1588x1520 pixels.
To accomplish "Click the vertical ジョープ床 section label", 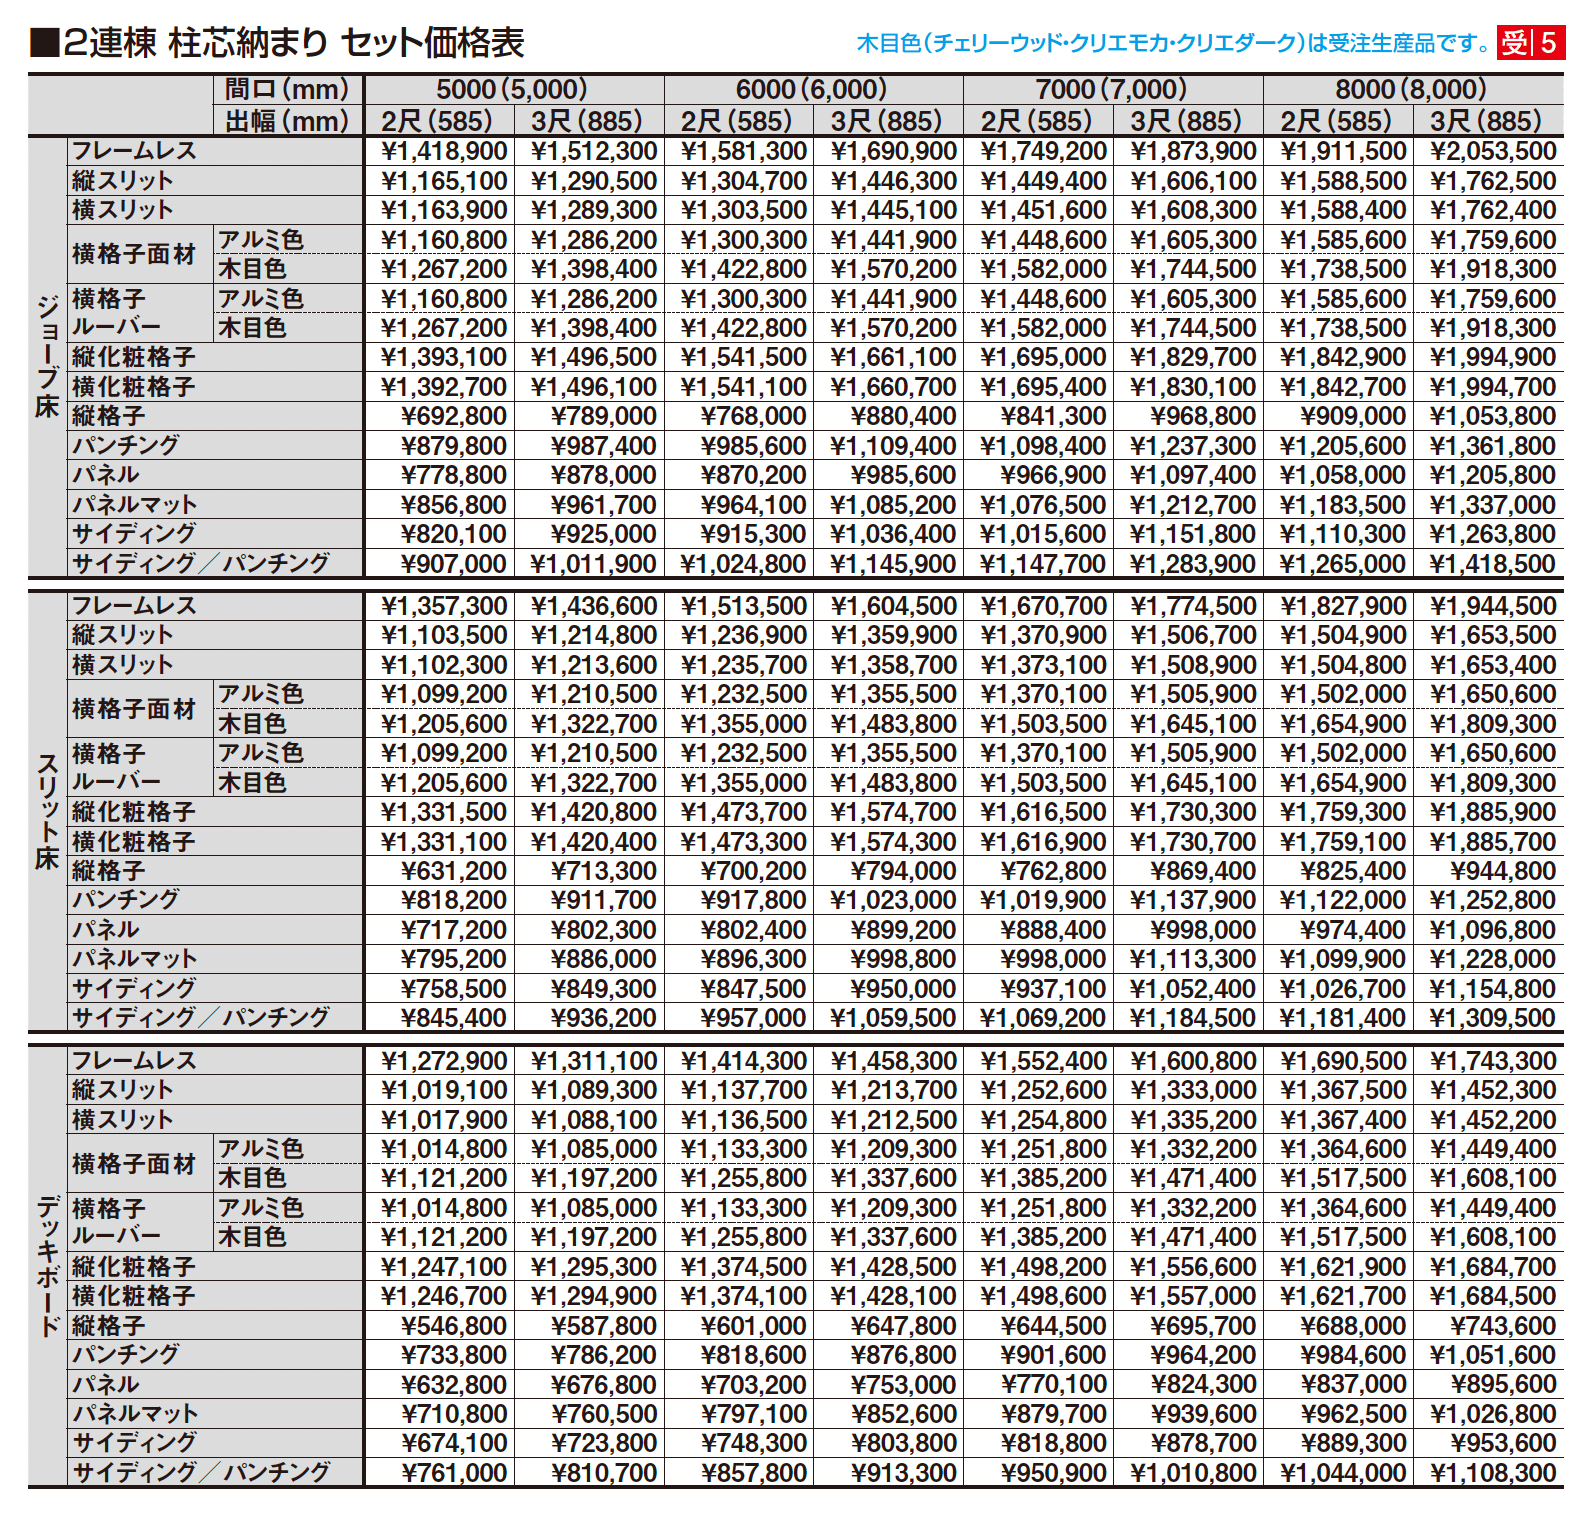I will coord(47,357).
